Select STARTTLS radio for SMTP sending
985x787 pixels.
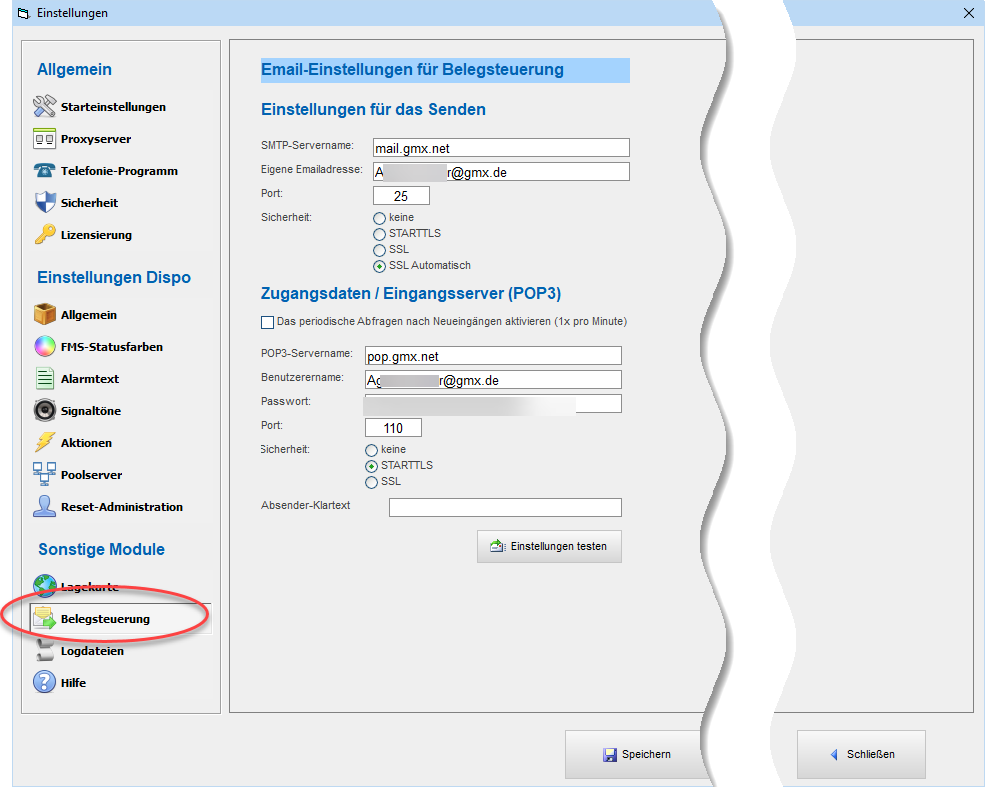point(379,234)
